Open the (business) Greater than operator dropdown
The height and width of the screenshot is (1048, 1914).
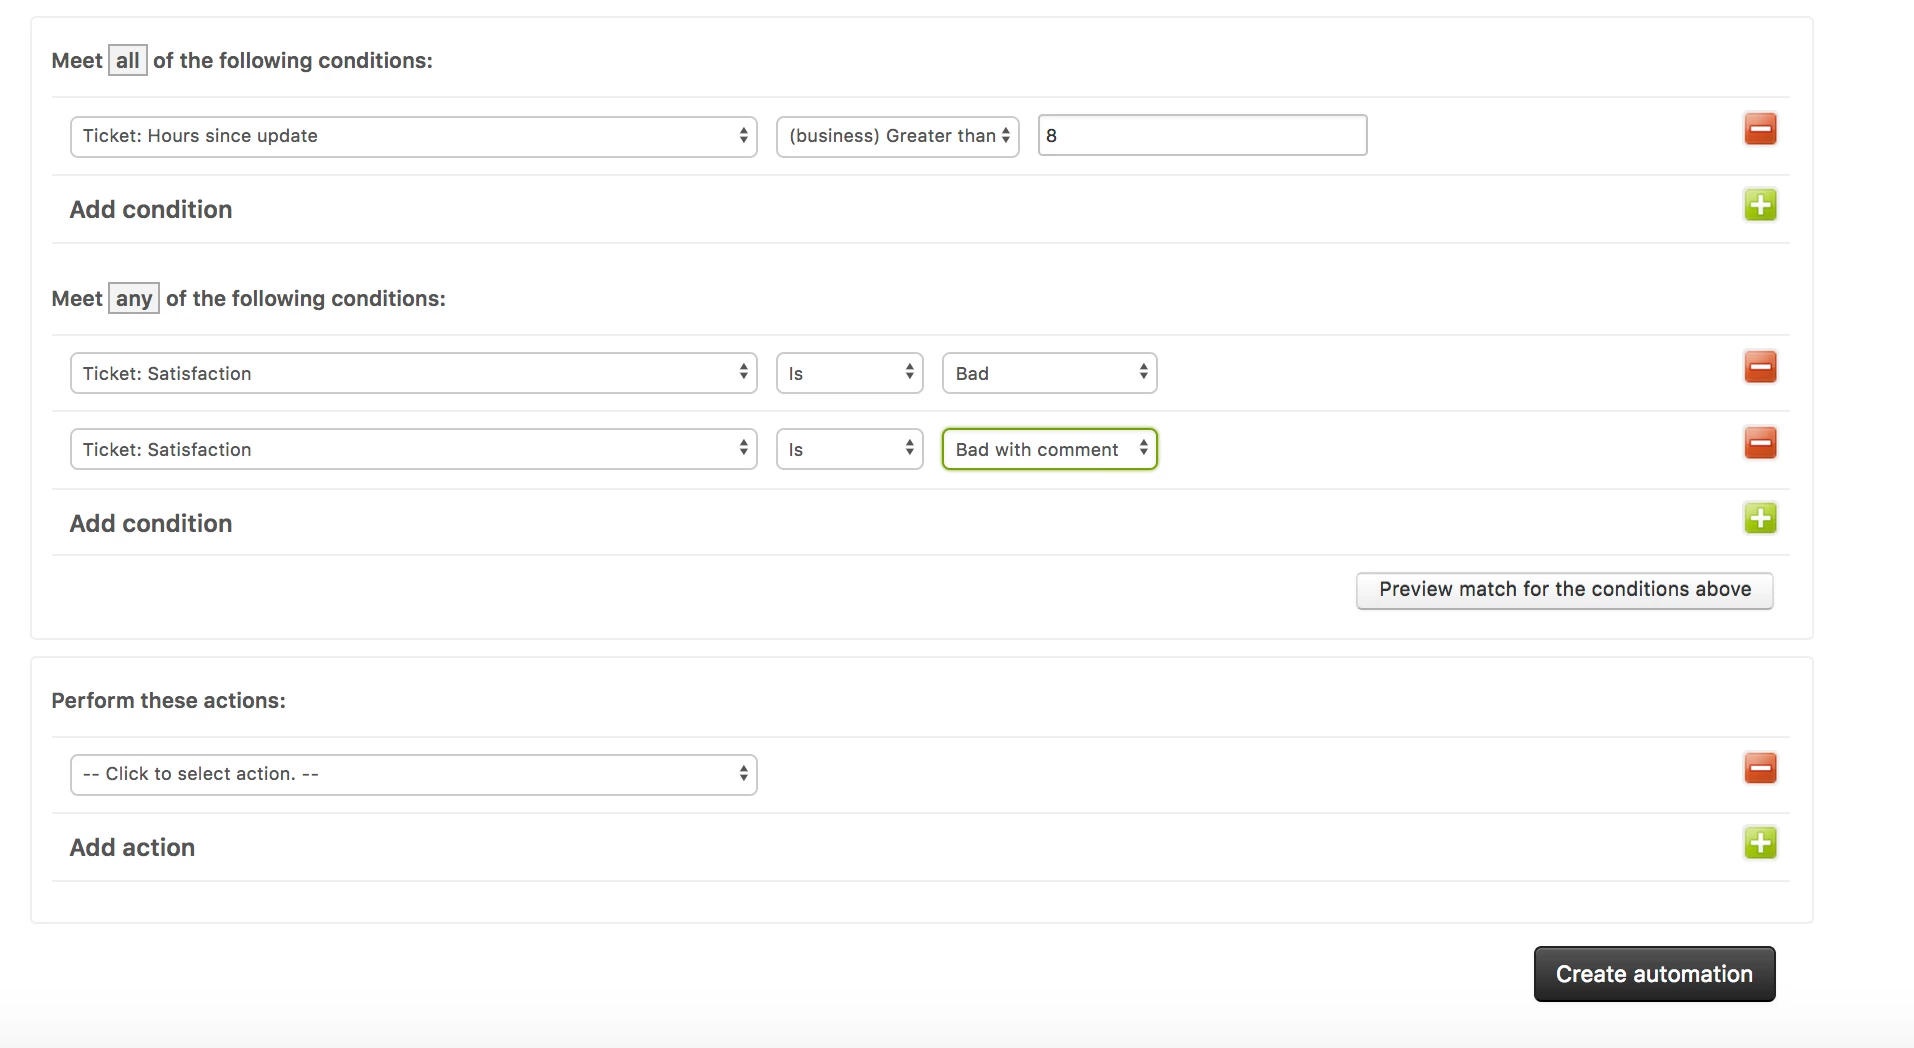tap(897, 136)
